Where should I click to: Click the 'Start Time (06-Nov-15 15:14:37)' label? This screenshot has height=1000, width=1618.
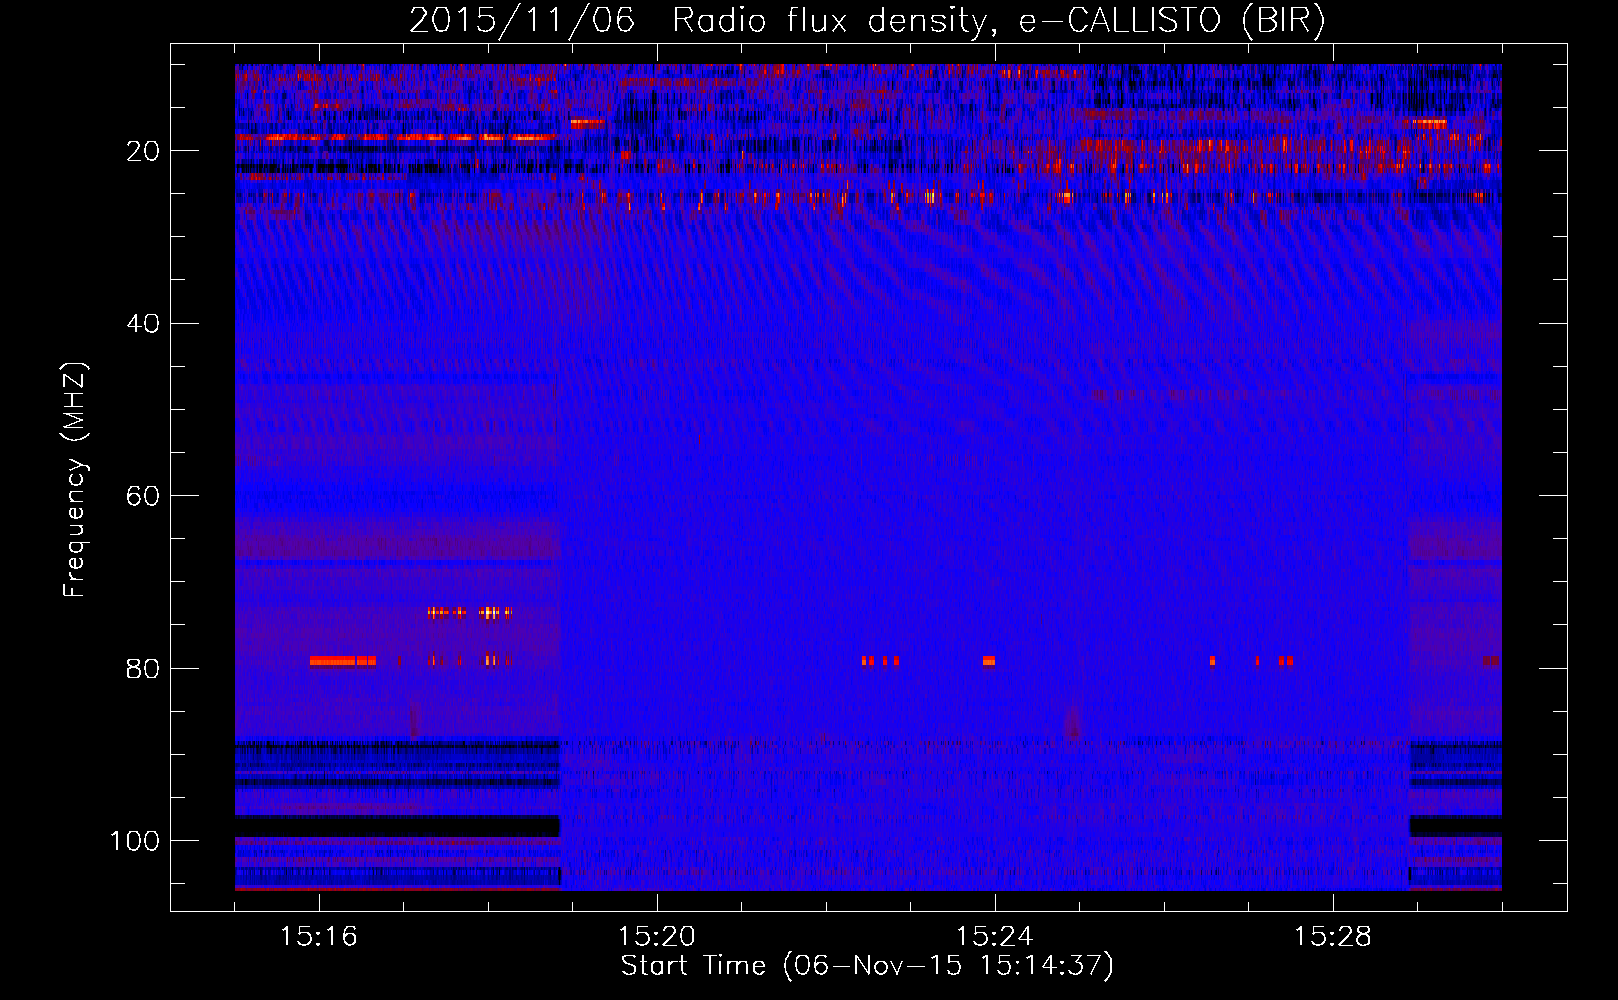coord(867,966)
